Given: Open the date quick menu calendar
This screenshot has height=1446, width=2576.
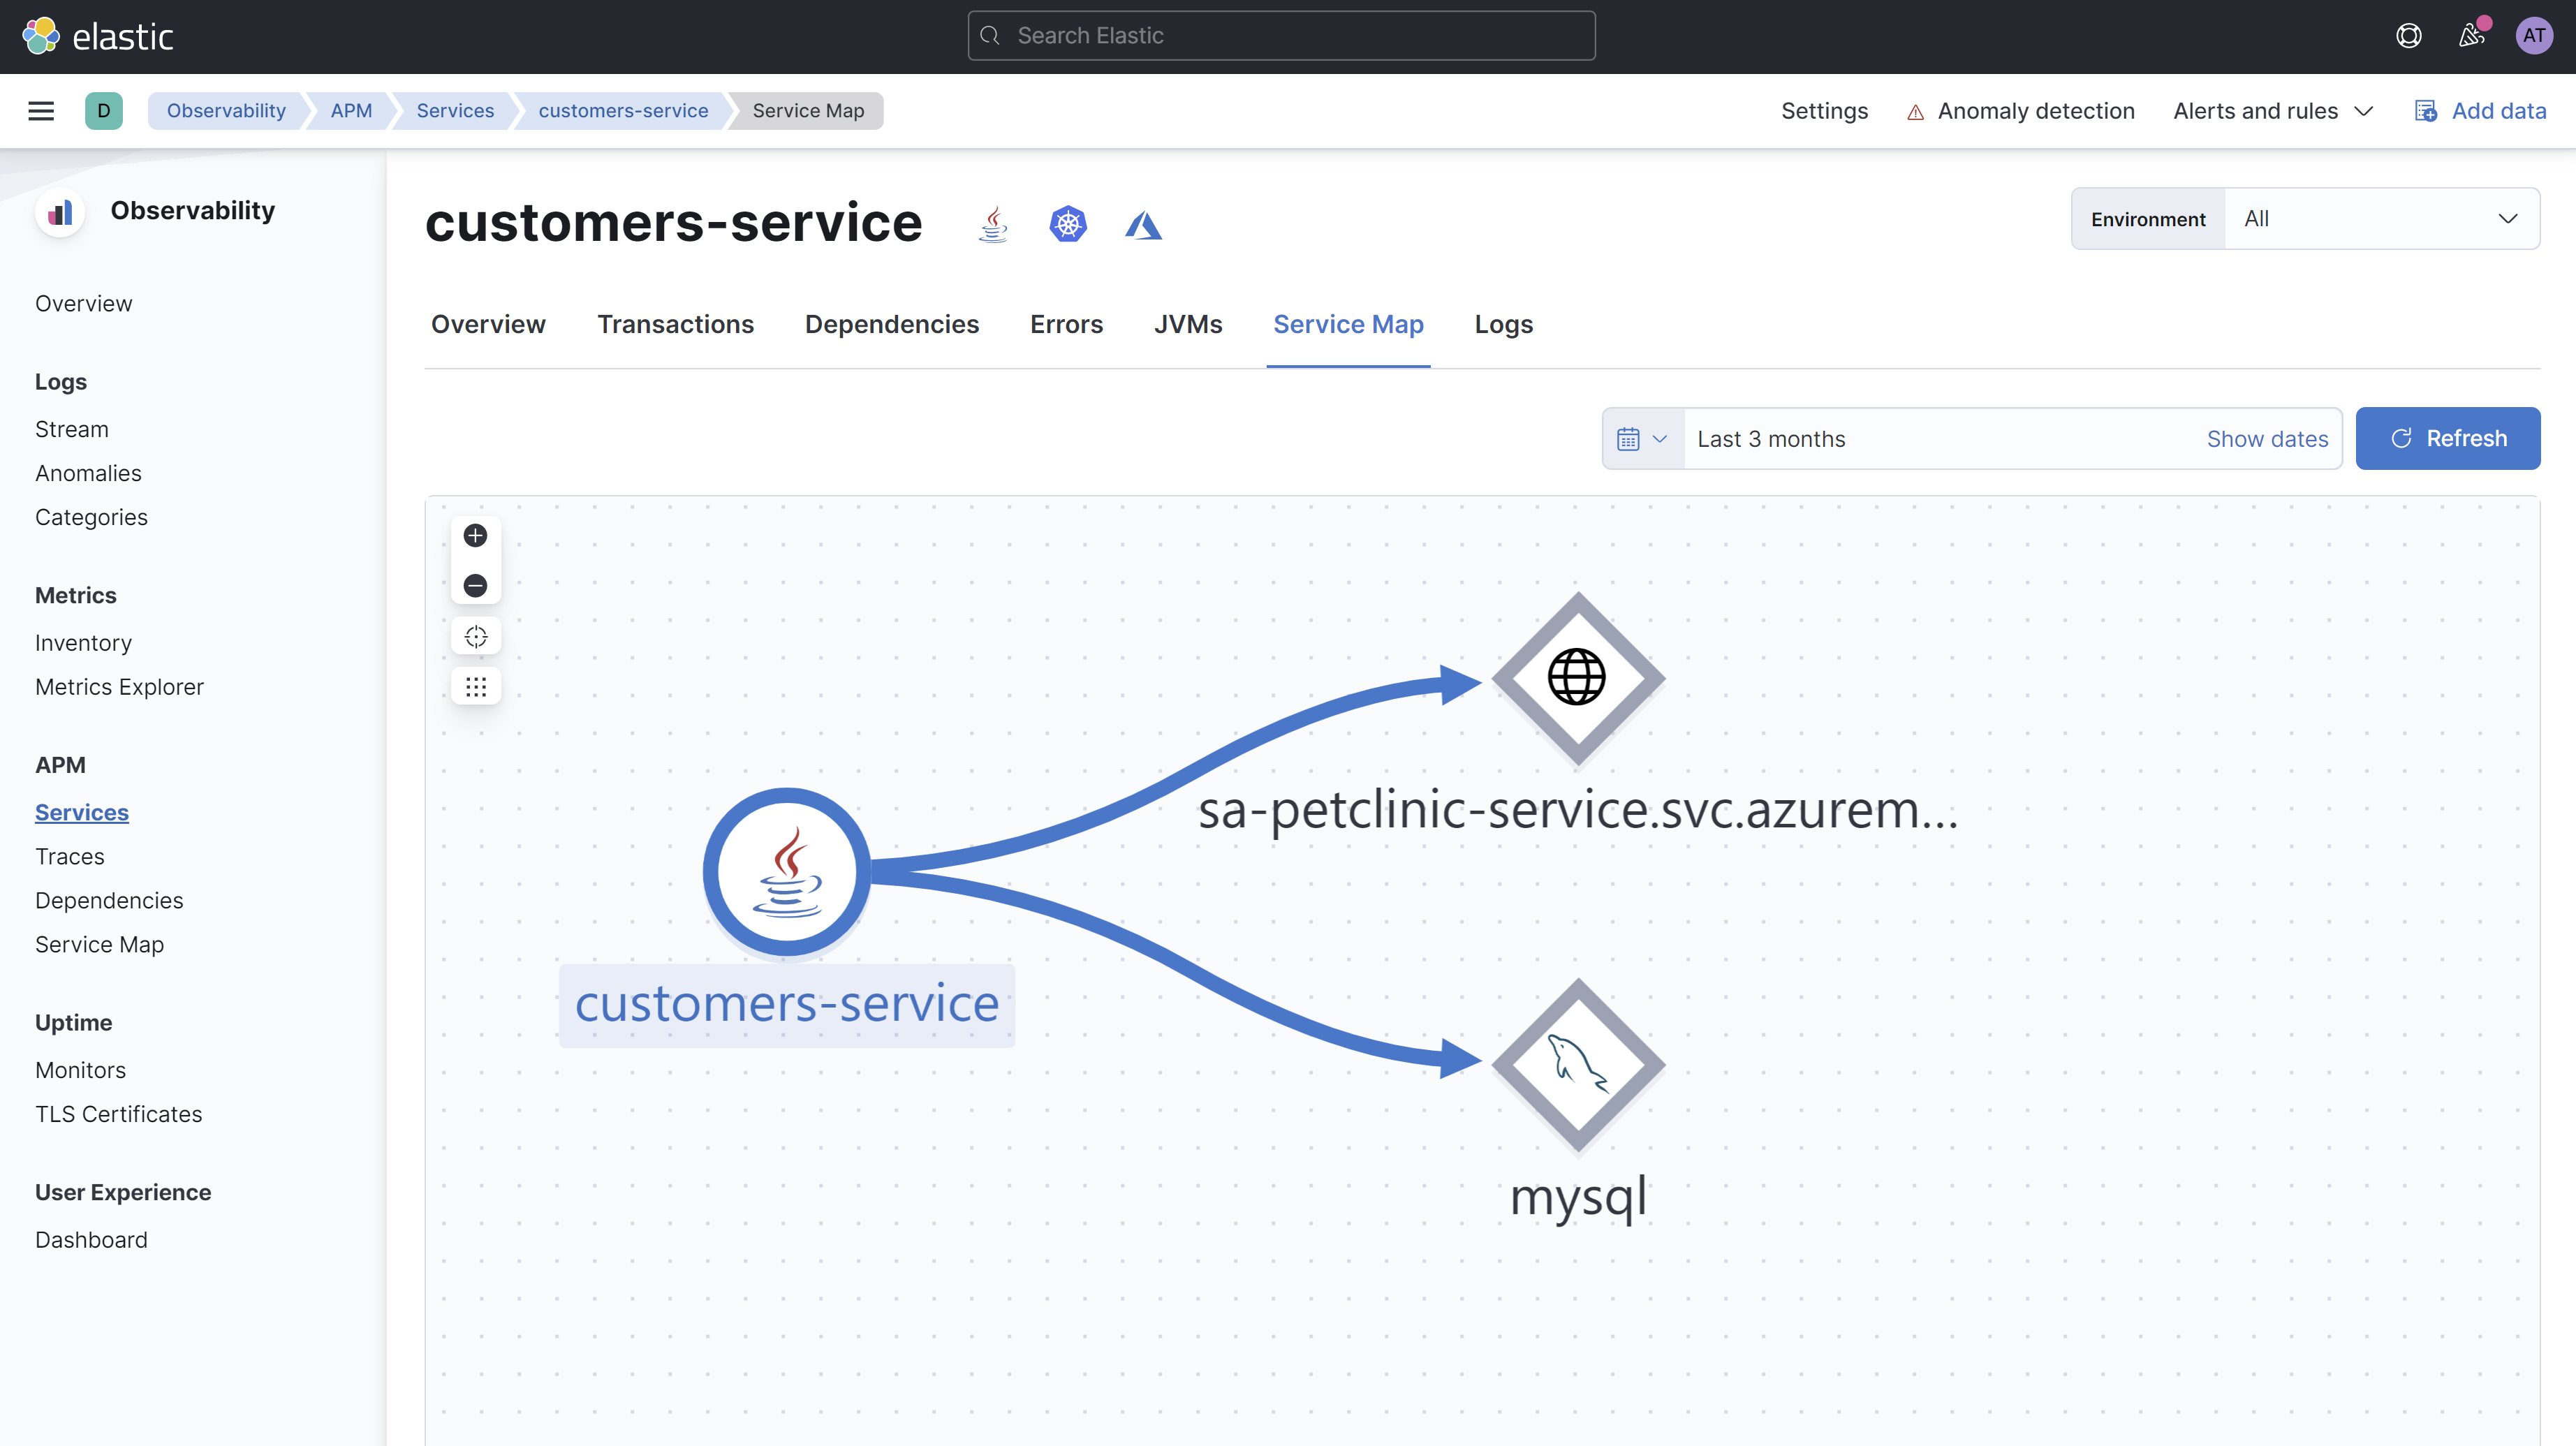Looking at the screenshot, I should coord(1642,439).
